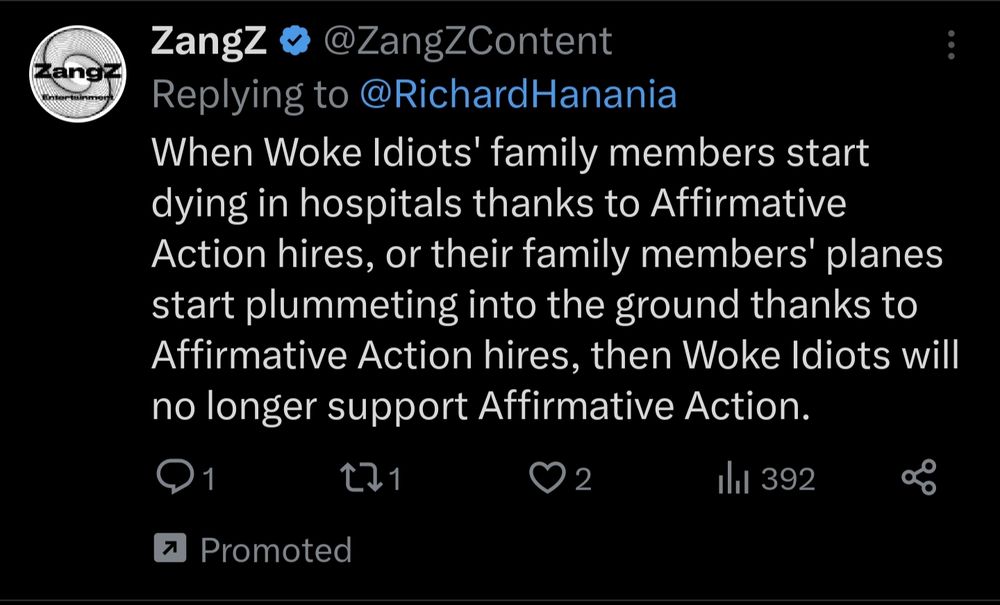Click the line "no longer support Affirmative Action."
The image size is (1000, 605).
point(478,407)
